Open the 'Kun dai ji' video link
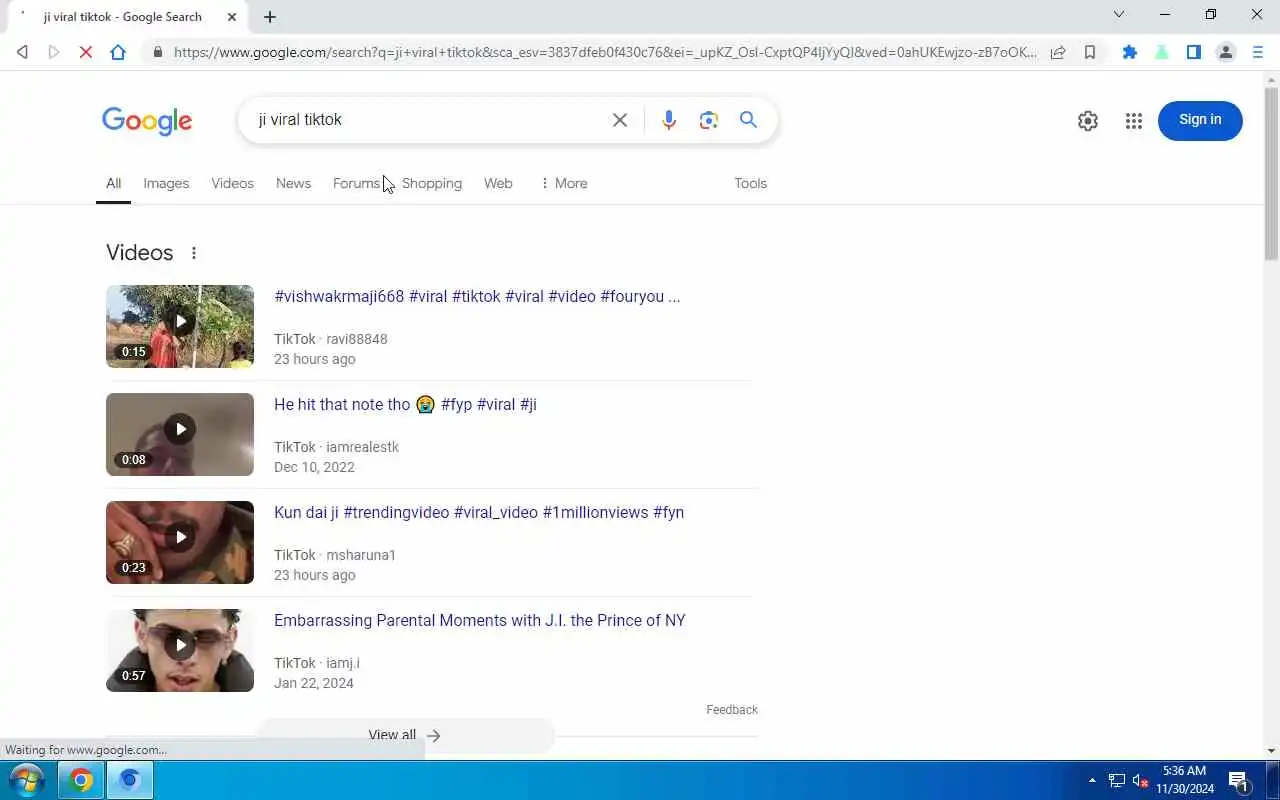The height and width of the screenshot is (800, 1280). tap(479, 513)
